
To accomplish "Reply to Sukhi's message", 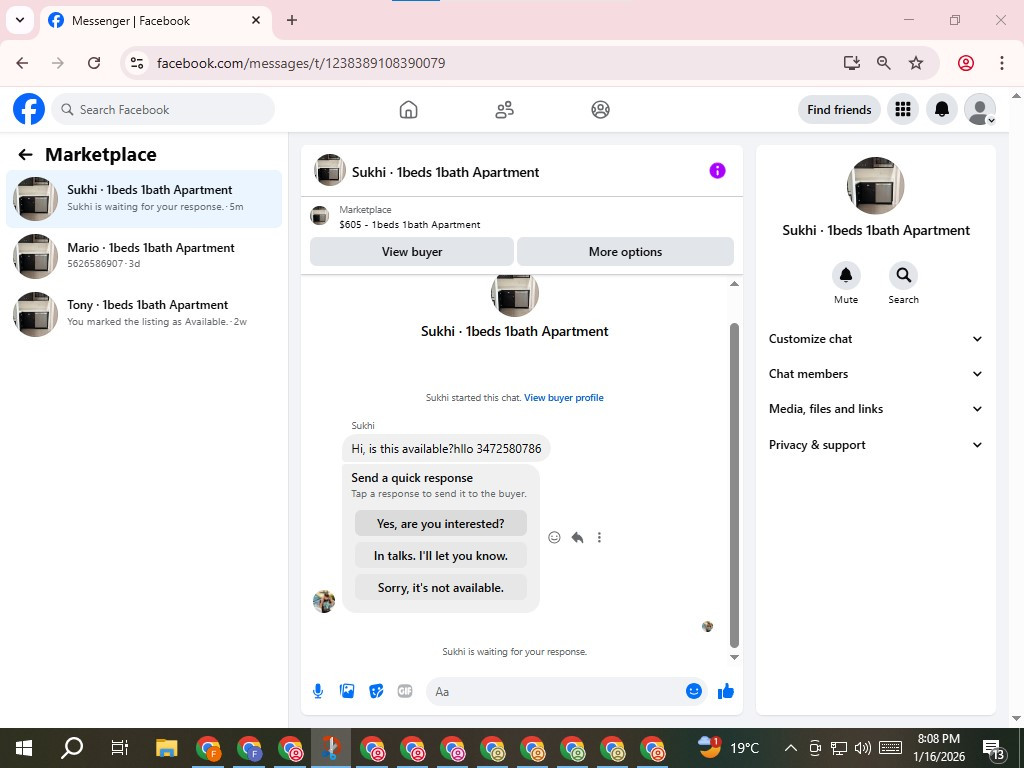I will [577, 537].
